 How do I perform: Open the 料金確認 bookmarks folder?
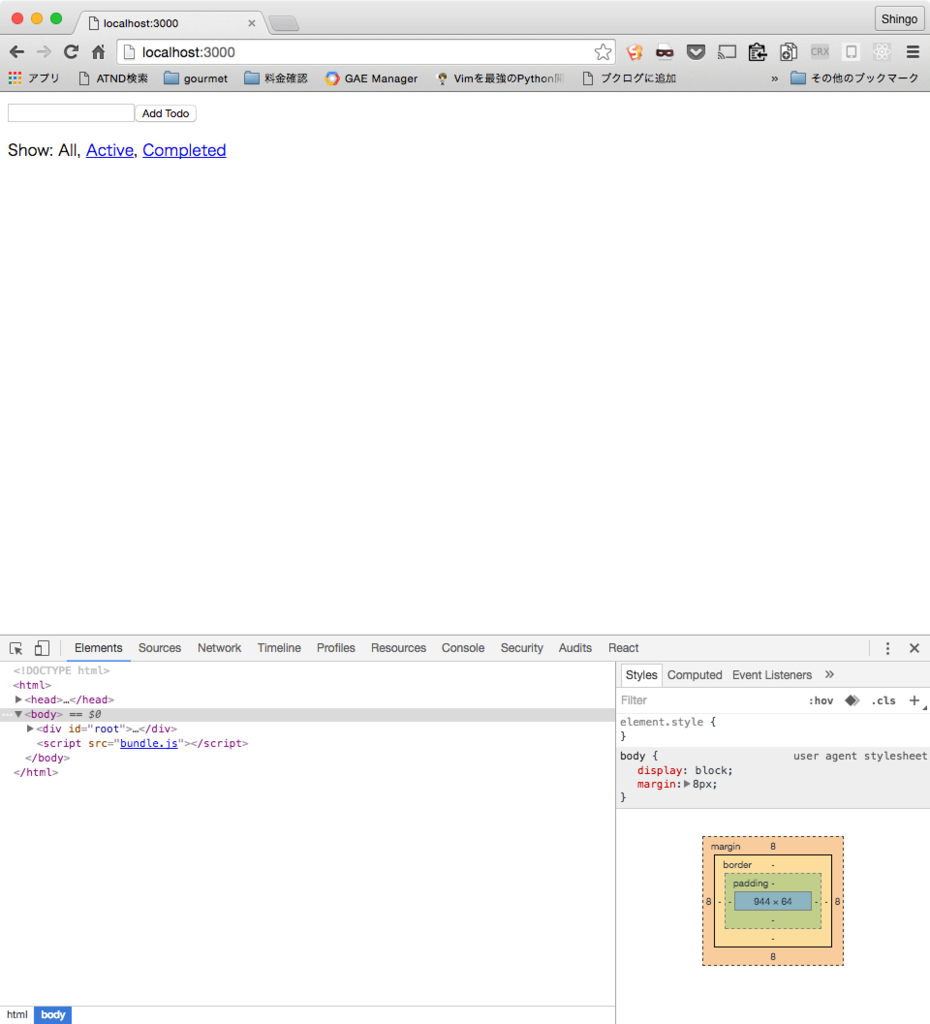pyautogui.click(x=276, y=78)
